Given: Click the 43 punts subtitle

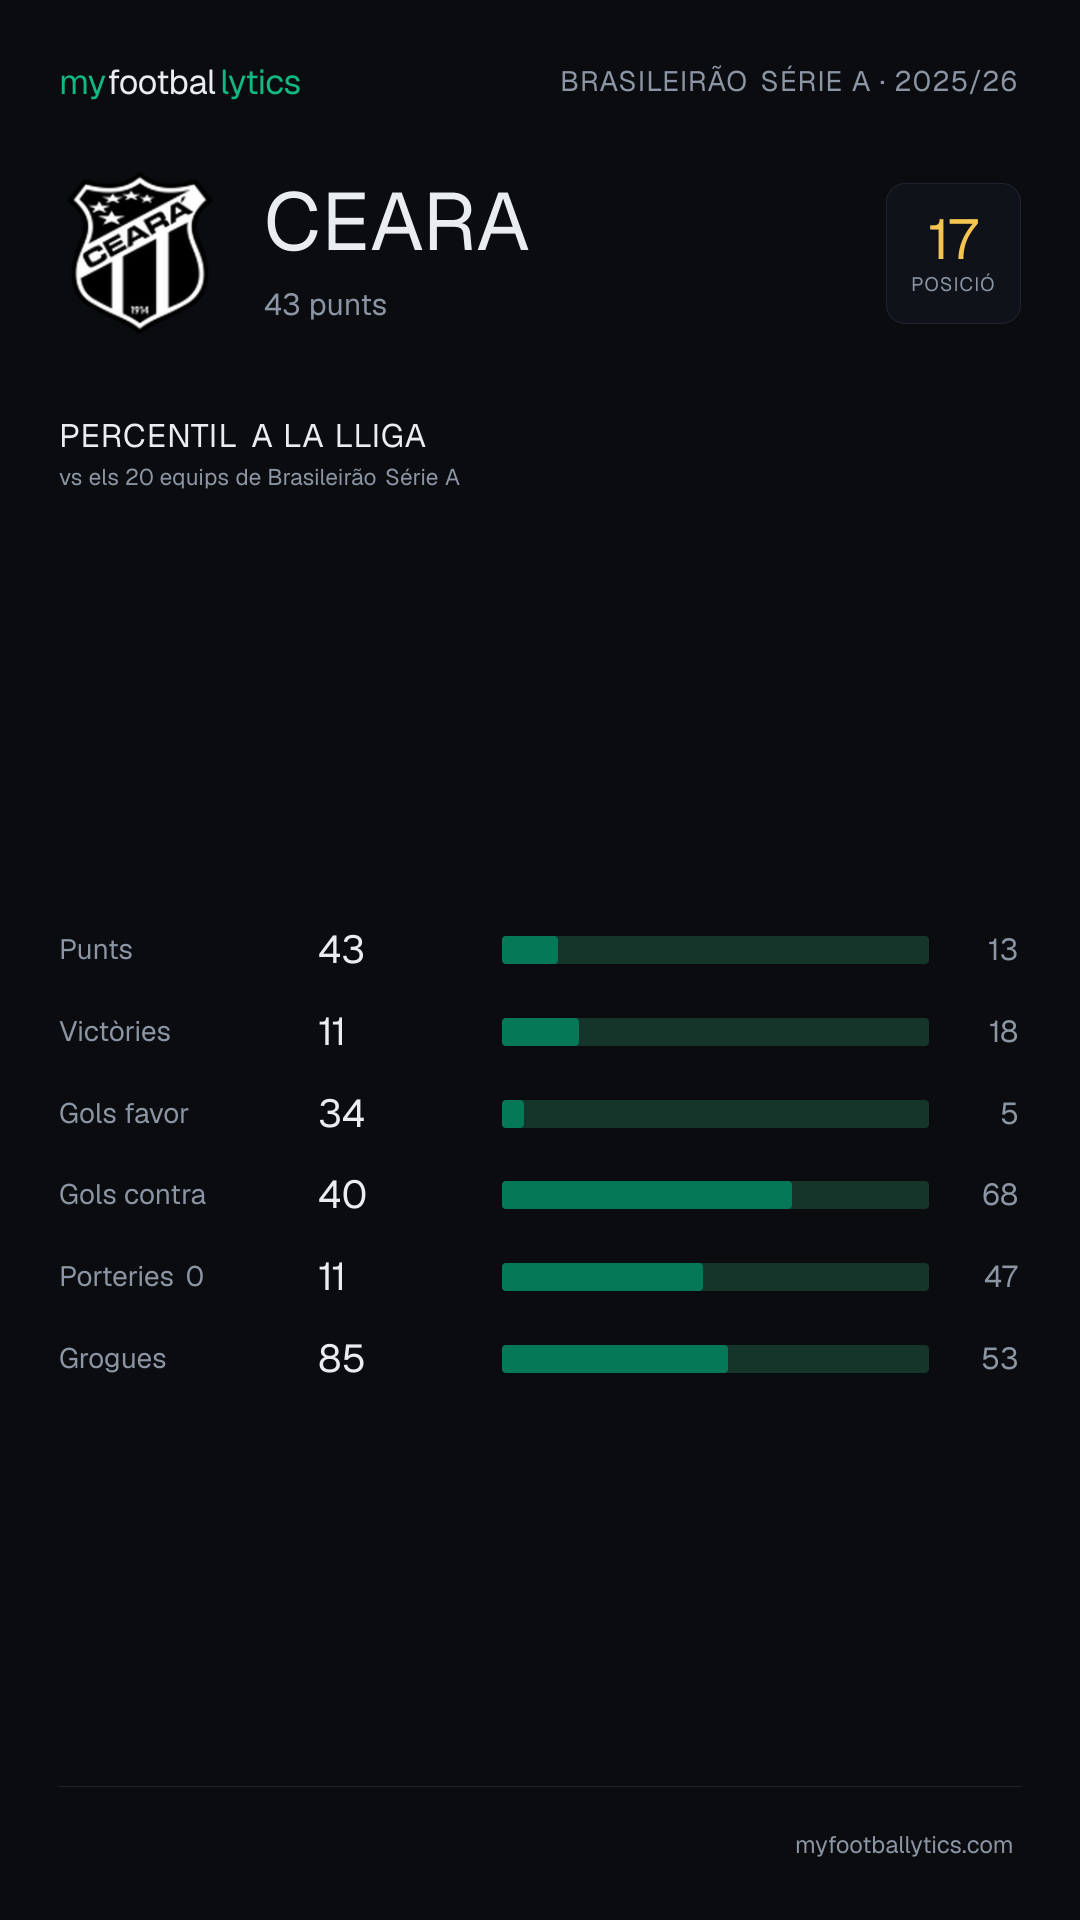Looking at the screenshot, I should pos(325,305).
